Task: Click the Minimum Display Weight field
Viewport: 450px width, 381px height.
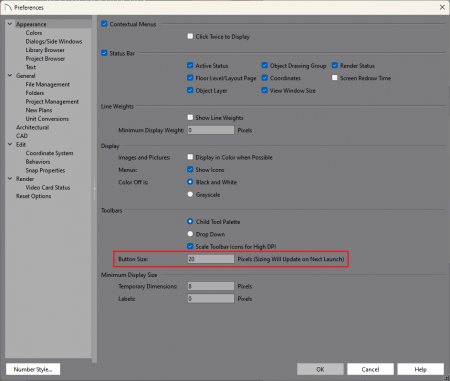Action: [211, 130]
